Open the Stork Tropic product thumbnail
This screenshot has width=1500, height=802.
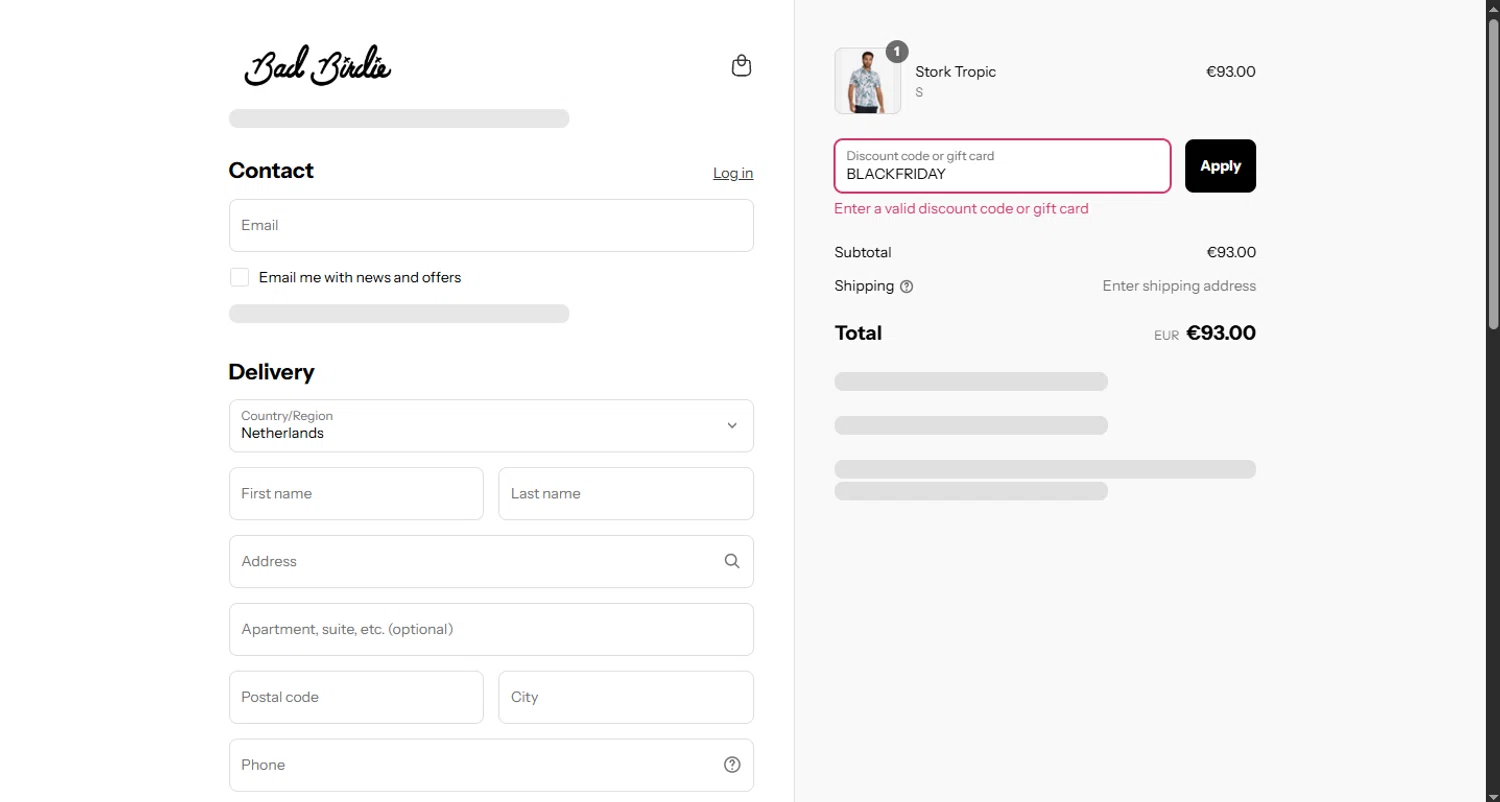coord(867,81)
